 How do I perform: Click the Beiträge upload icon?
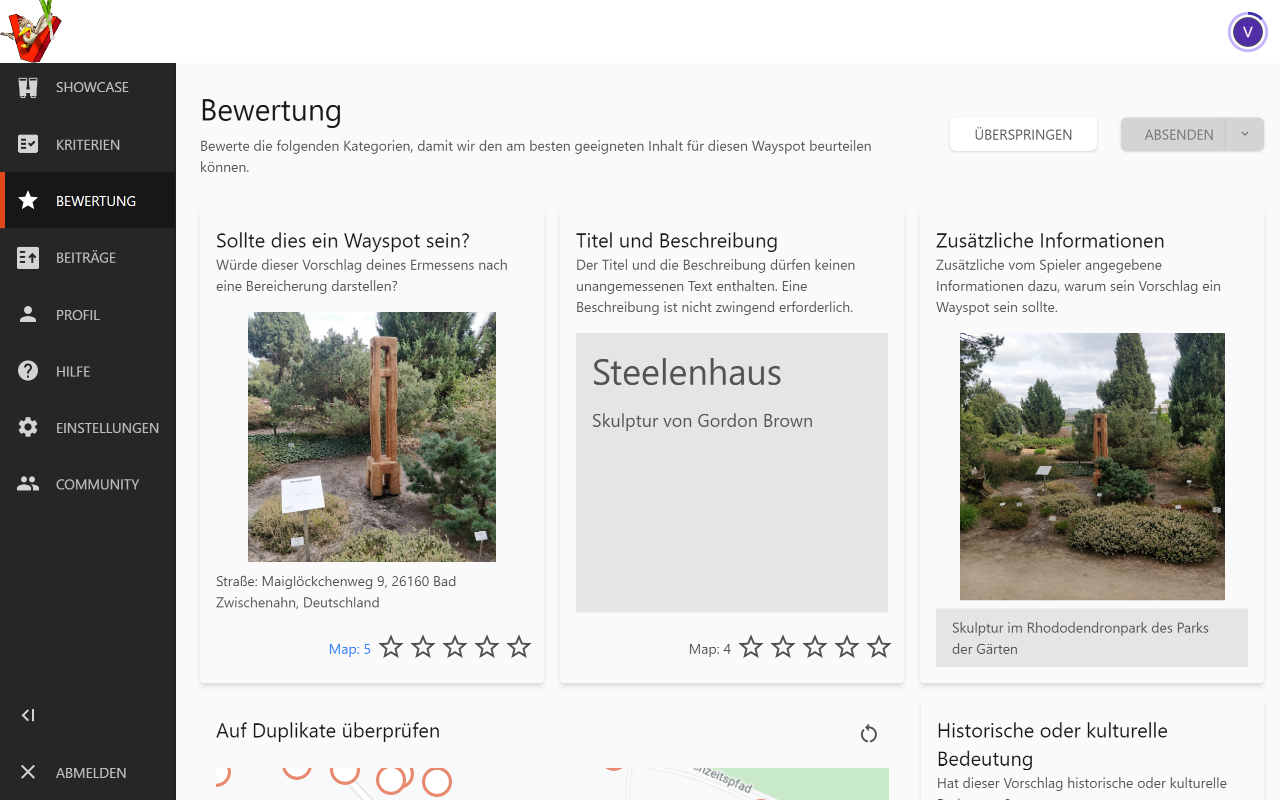point(28,258)
